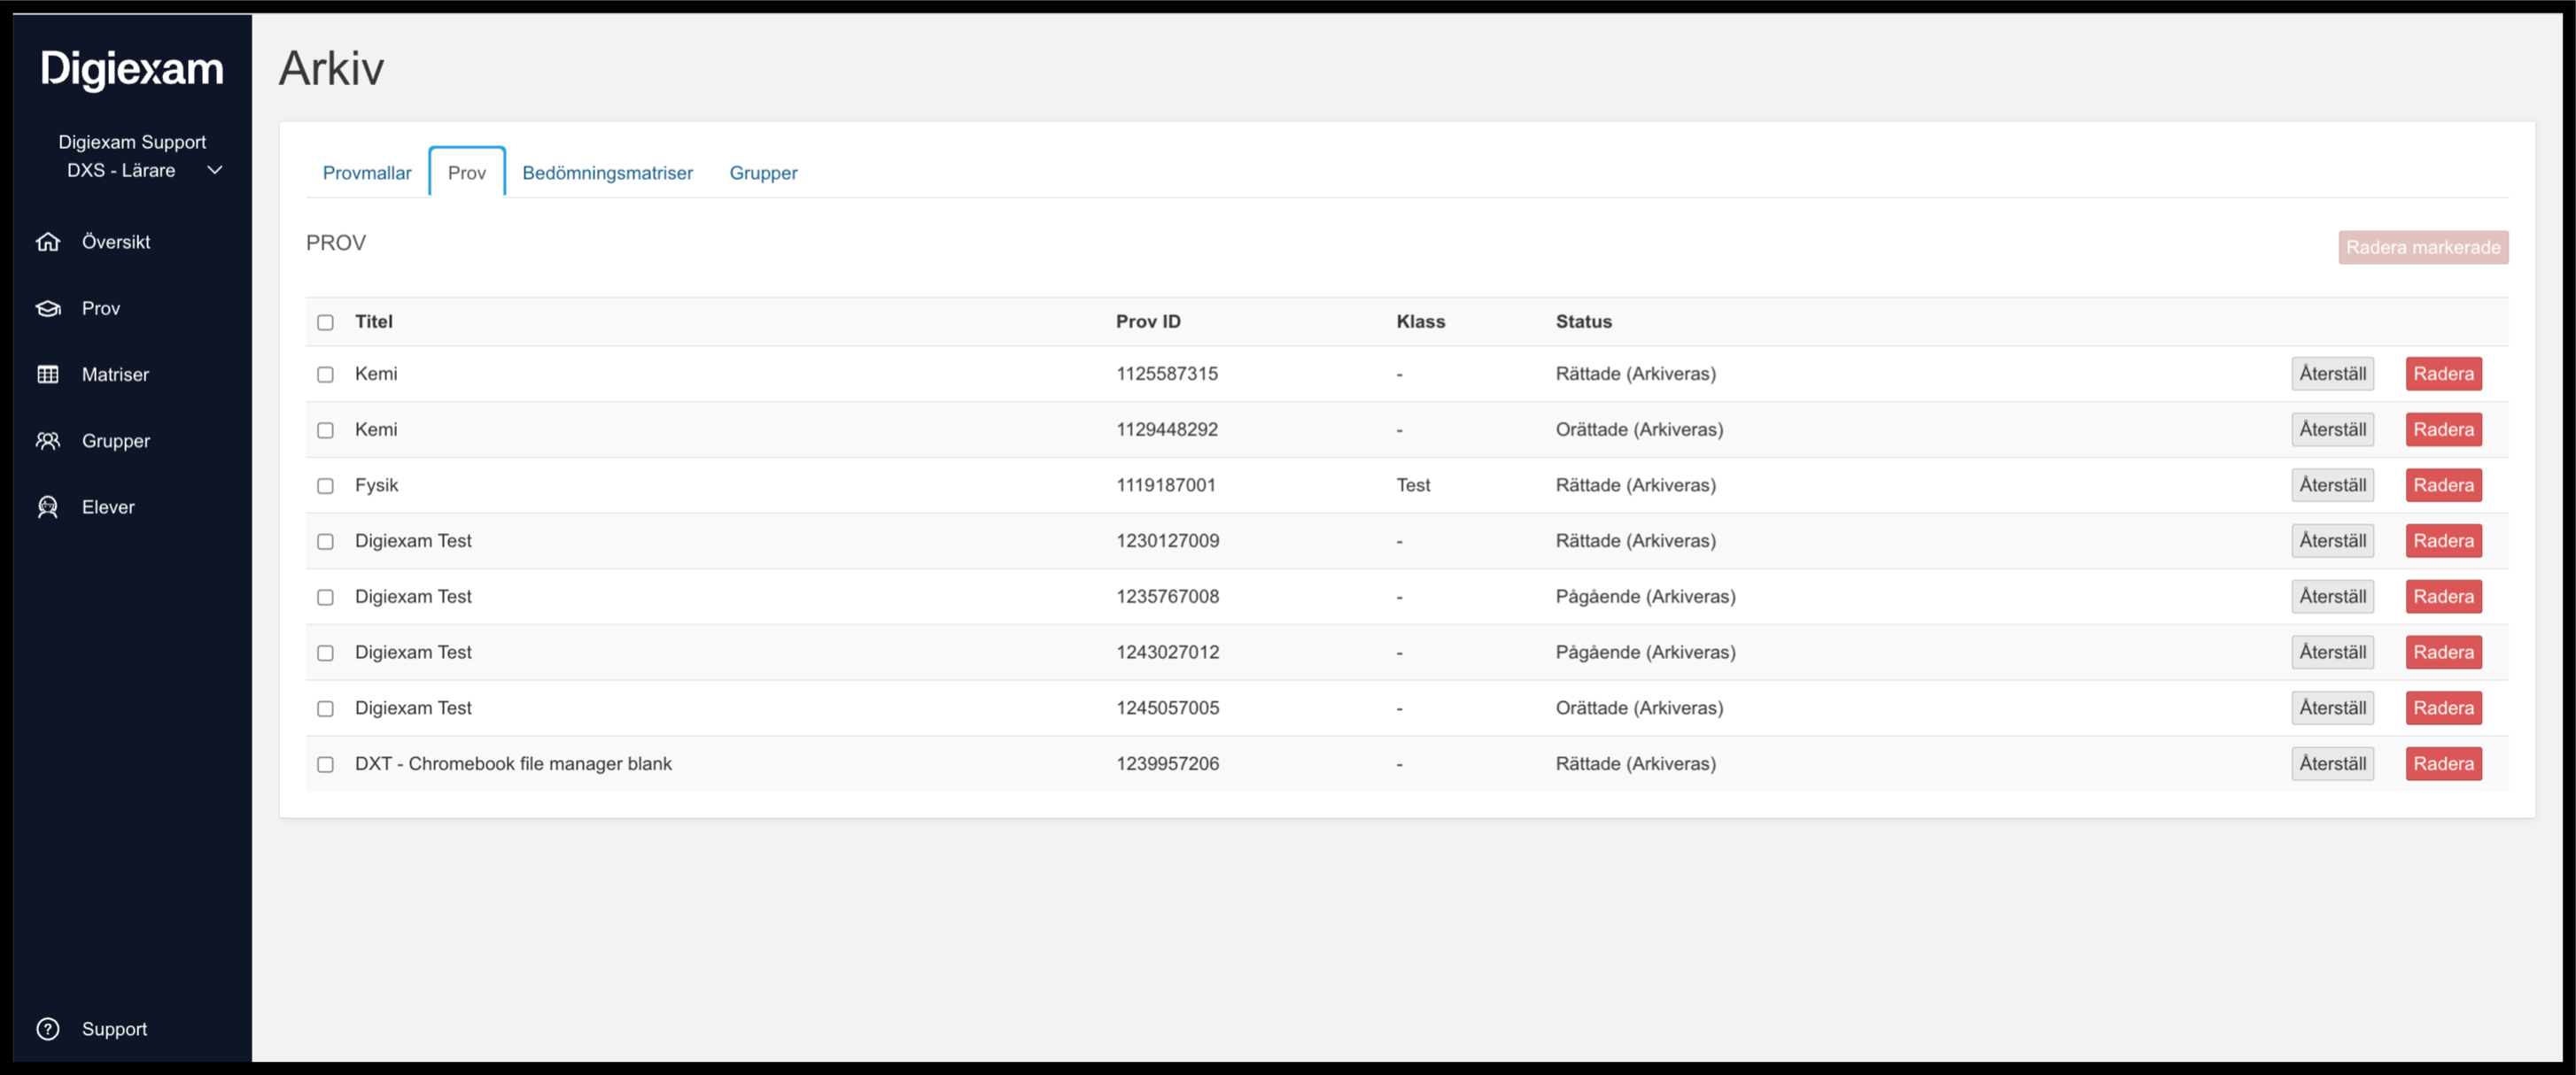Image resolution: width=2576 pixels, height=1075 pixels.
Task: Restore Digiexam Test 1243027012
Action: (x=2332, y=652)
